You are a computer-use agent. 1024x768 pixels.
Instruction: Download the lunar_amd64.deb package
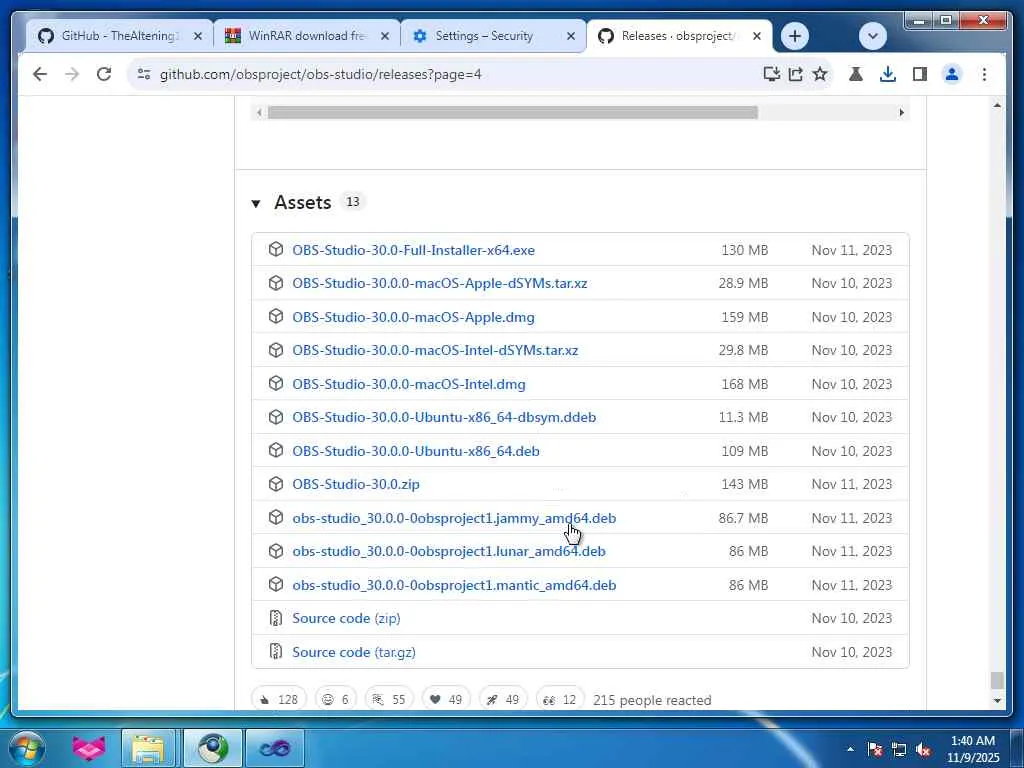(449, 552)
